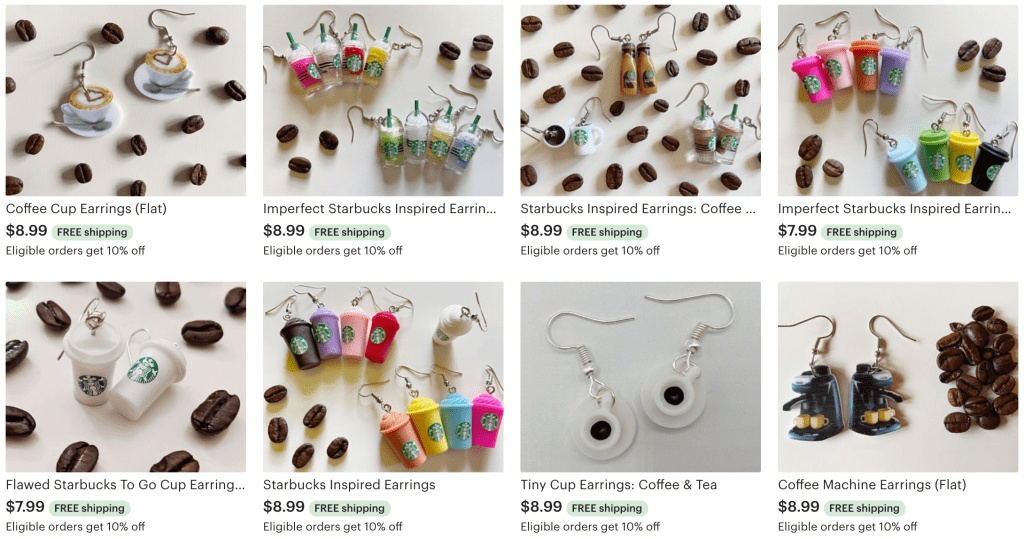Select the FREE shipping badge on Coffee Machine Earrings

tap(864, 508)
